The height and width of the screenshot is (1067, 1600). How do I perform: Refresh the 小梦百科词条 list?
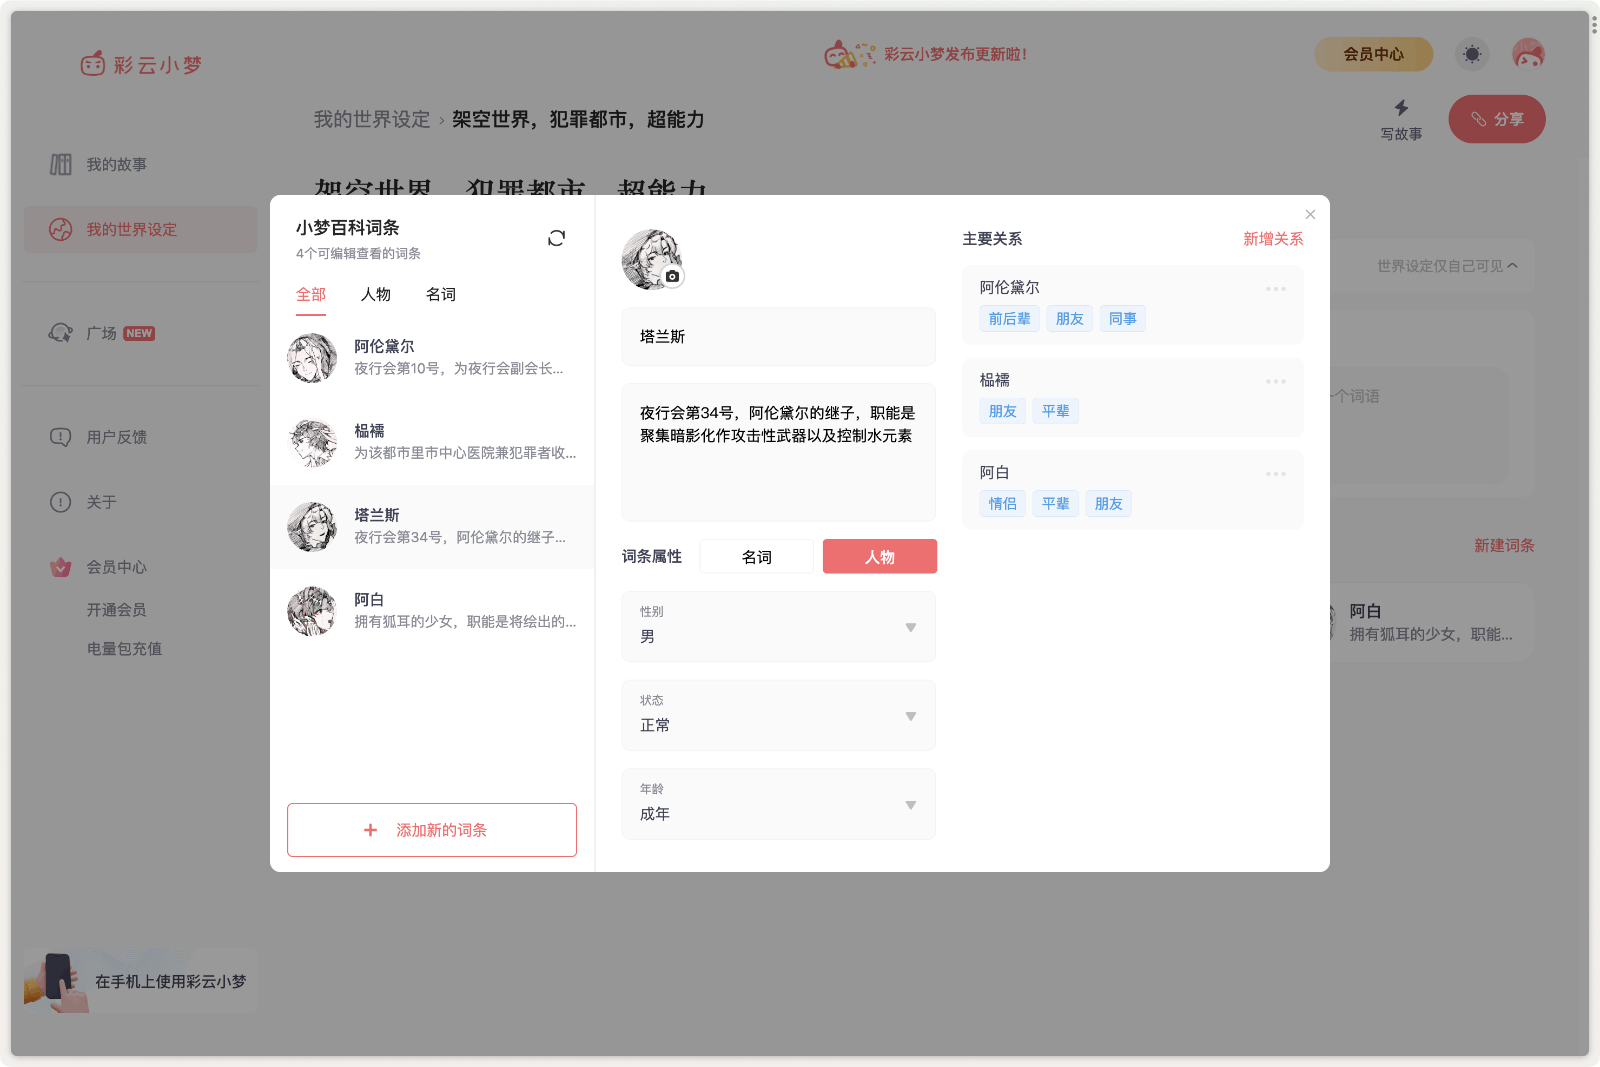tap(556, 238)
